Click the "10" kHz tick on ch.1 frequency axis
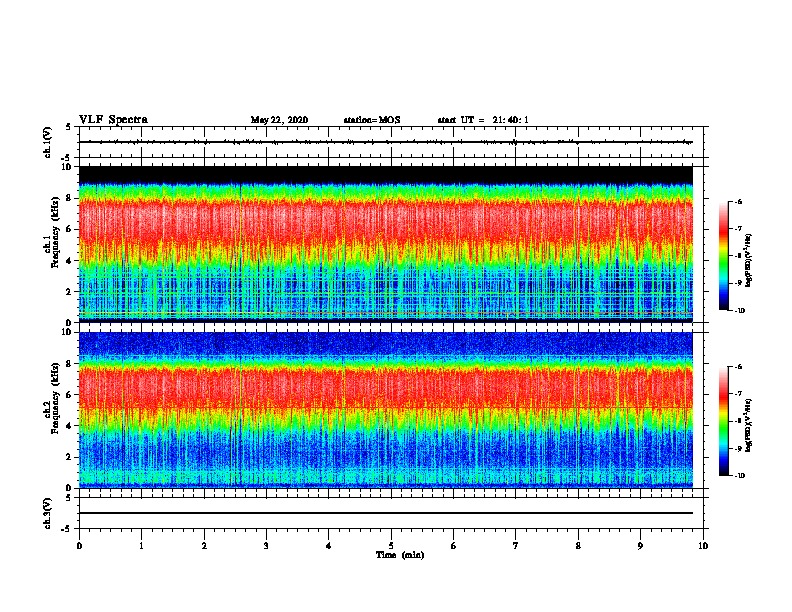The width and height of the screenshot is (792, 612). click(x=66, y=167)
